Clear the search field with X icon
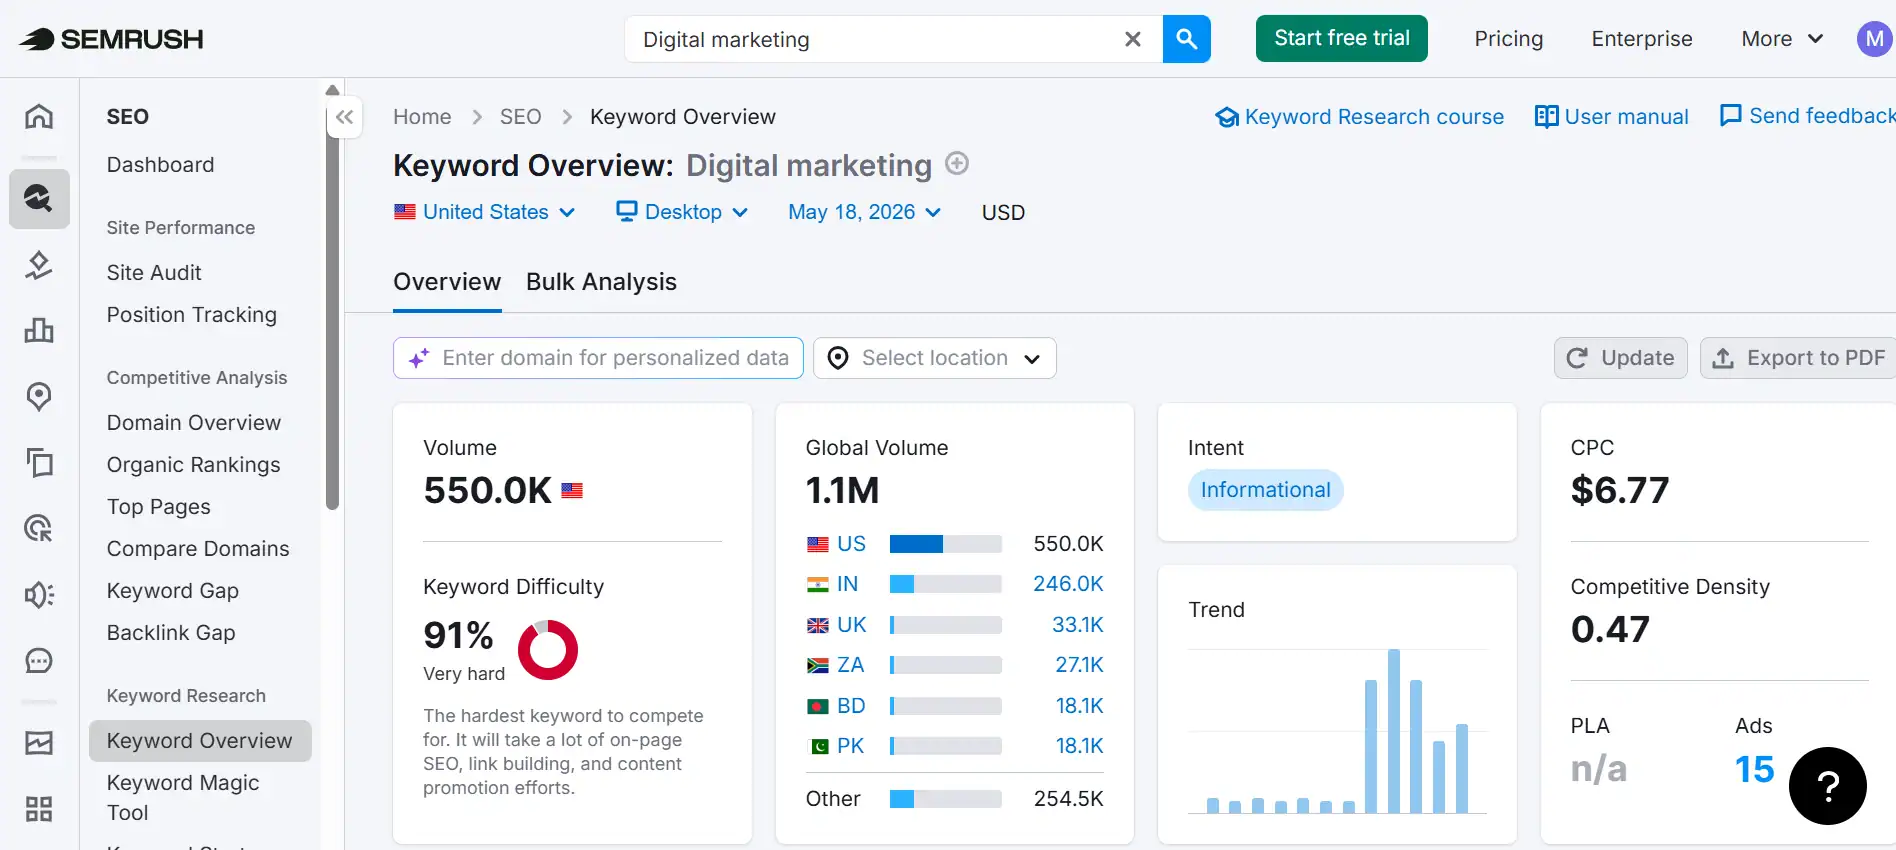Image resolution: width=1896 pixels, height=850 pixels. tap(1133, 39)
